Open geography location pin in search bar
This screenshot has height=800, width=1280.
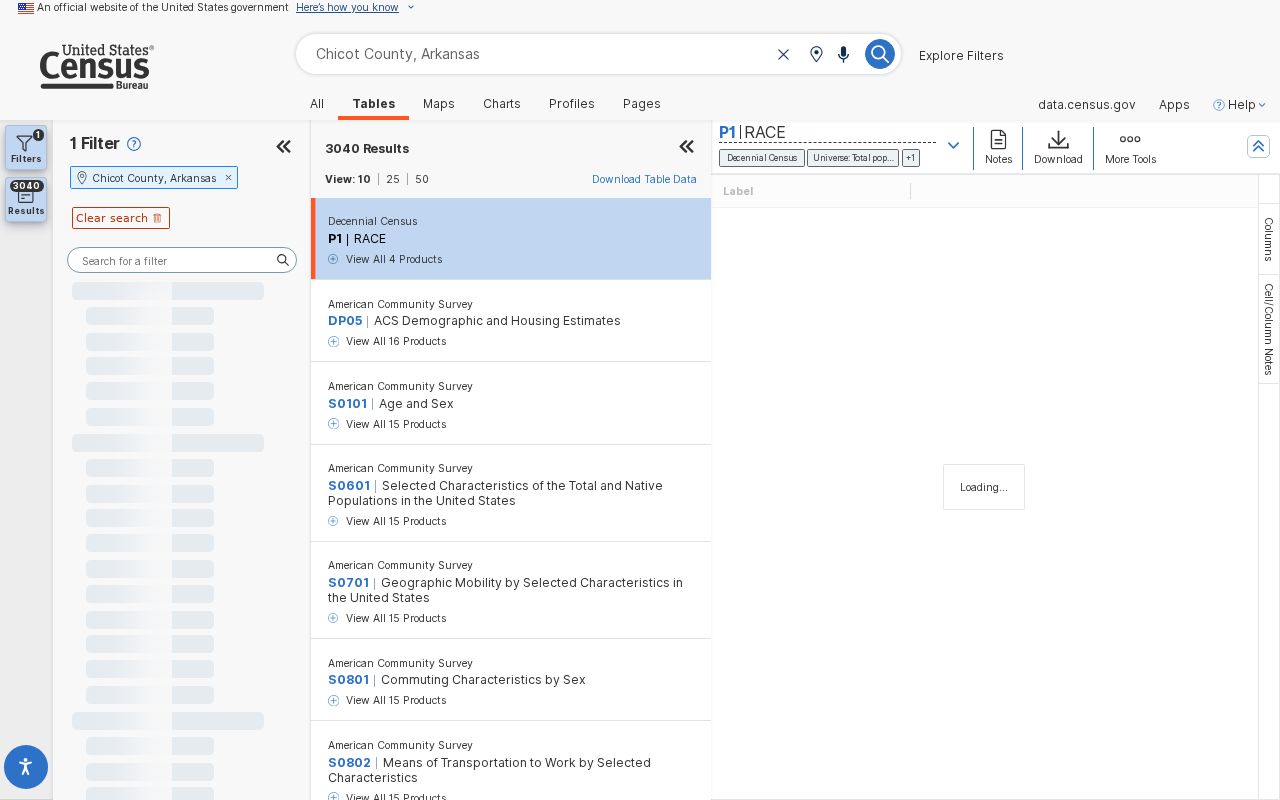[x=816, y=54]
